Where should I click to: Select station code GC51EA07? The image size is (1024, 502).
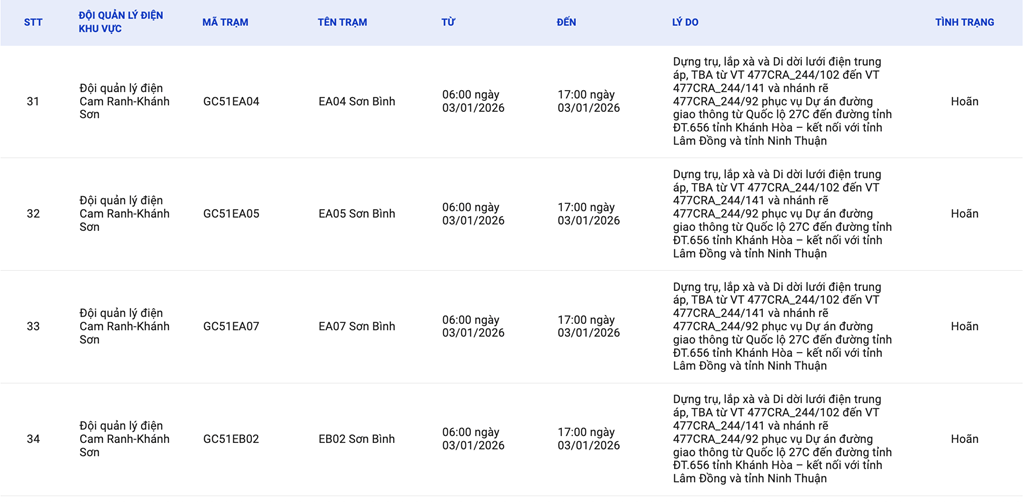231,326
